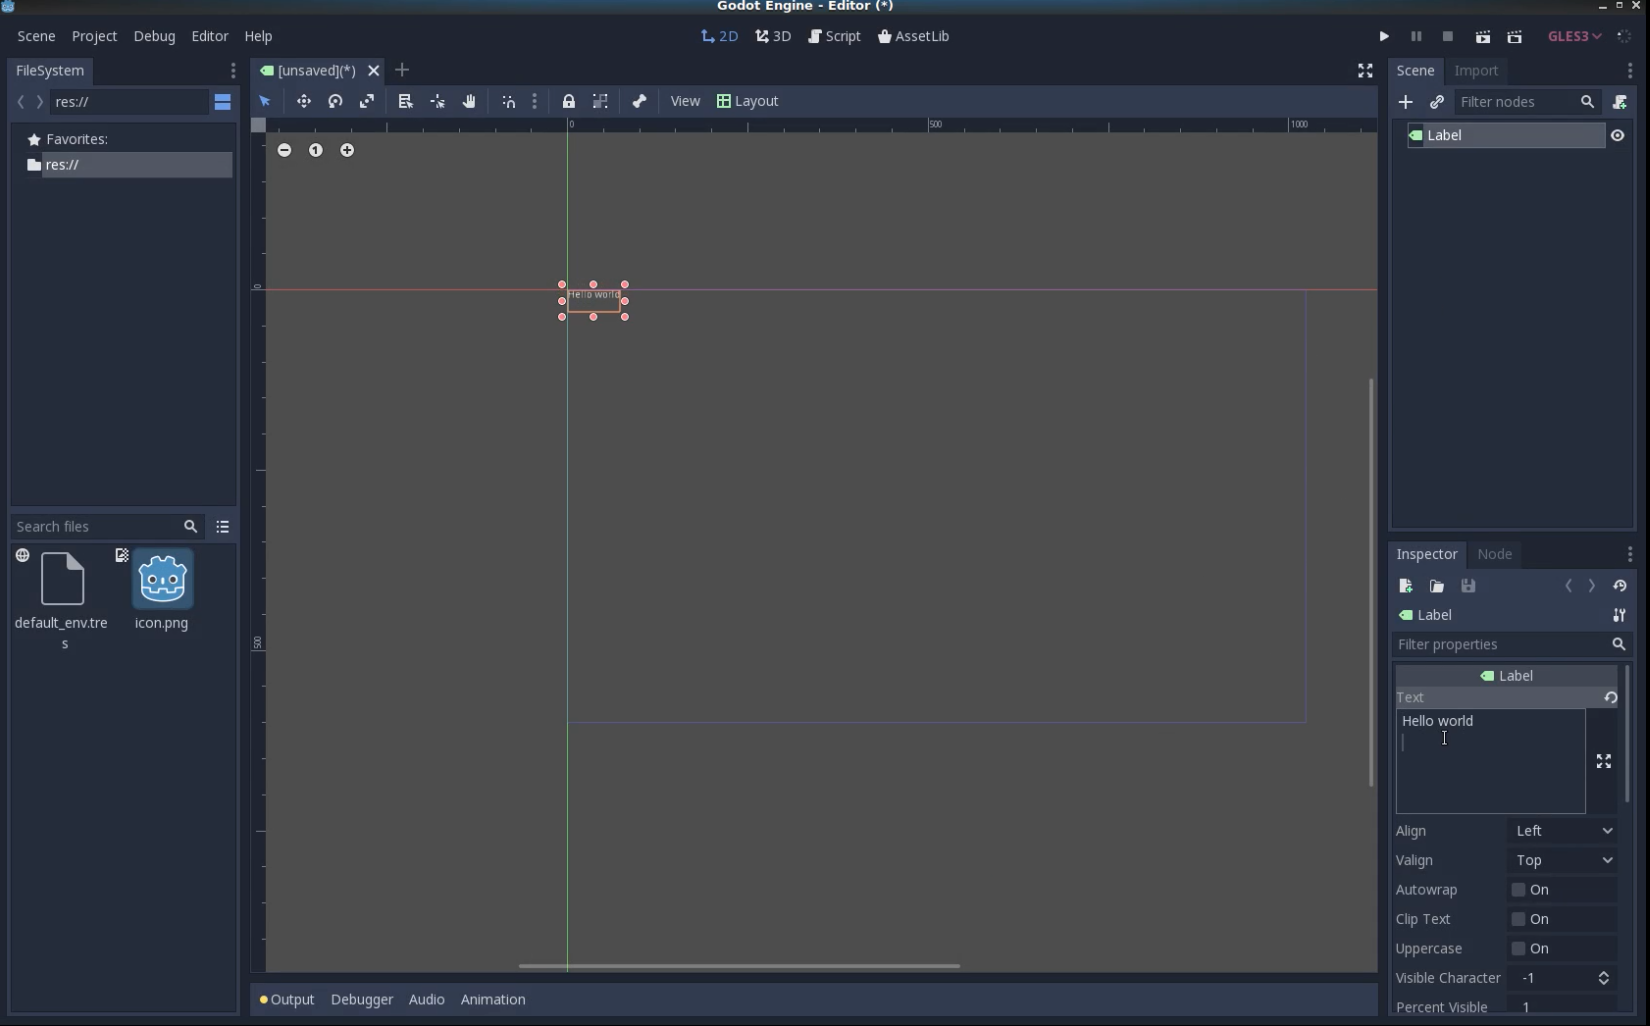Click the Add child node plus icon
Viewport: 1650px width, 1026px height.
[x=1406, y=102]
